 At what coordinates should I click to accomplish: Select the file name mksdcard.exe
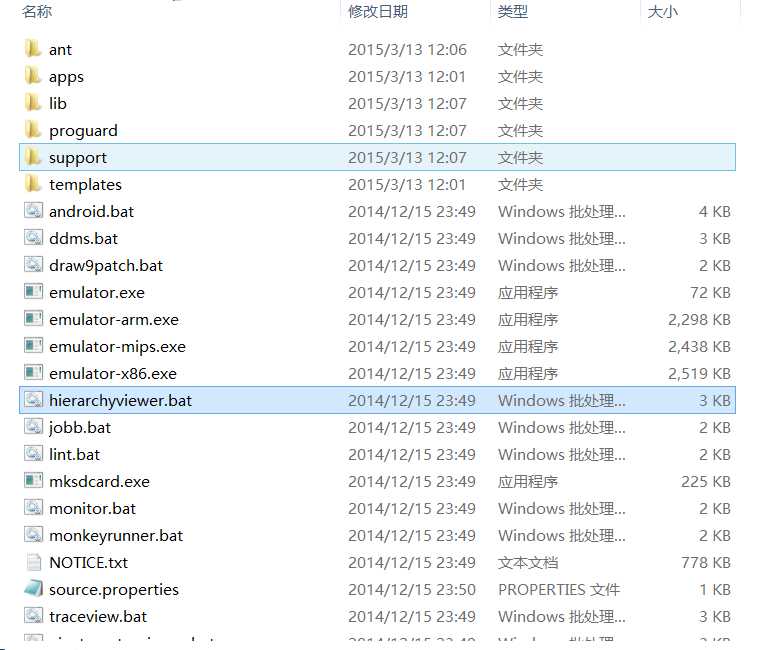tap(99, 481)
